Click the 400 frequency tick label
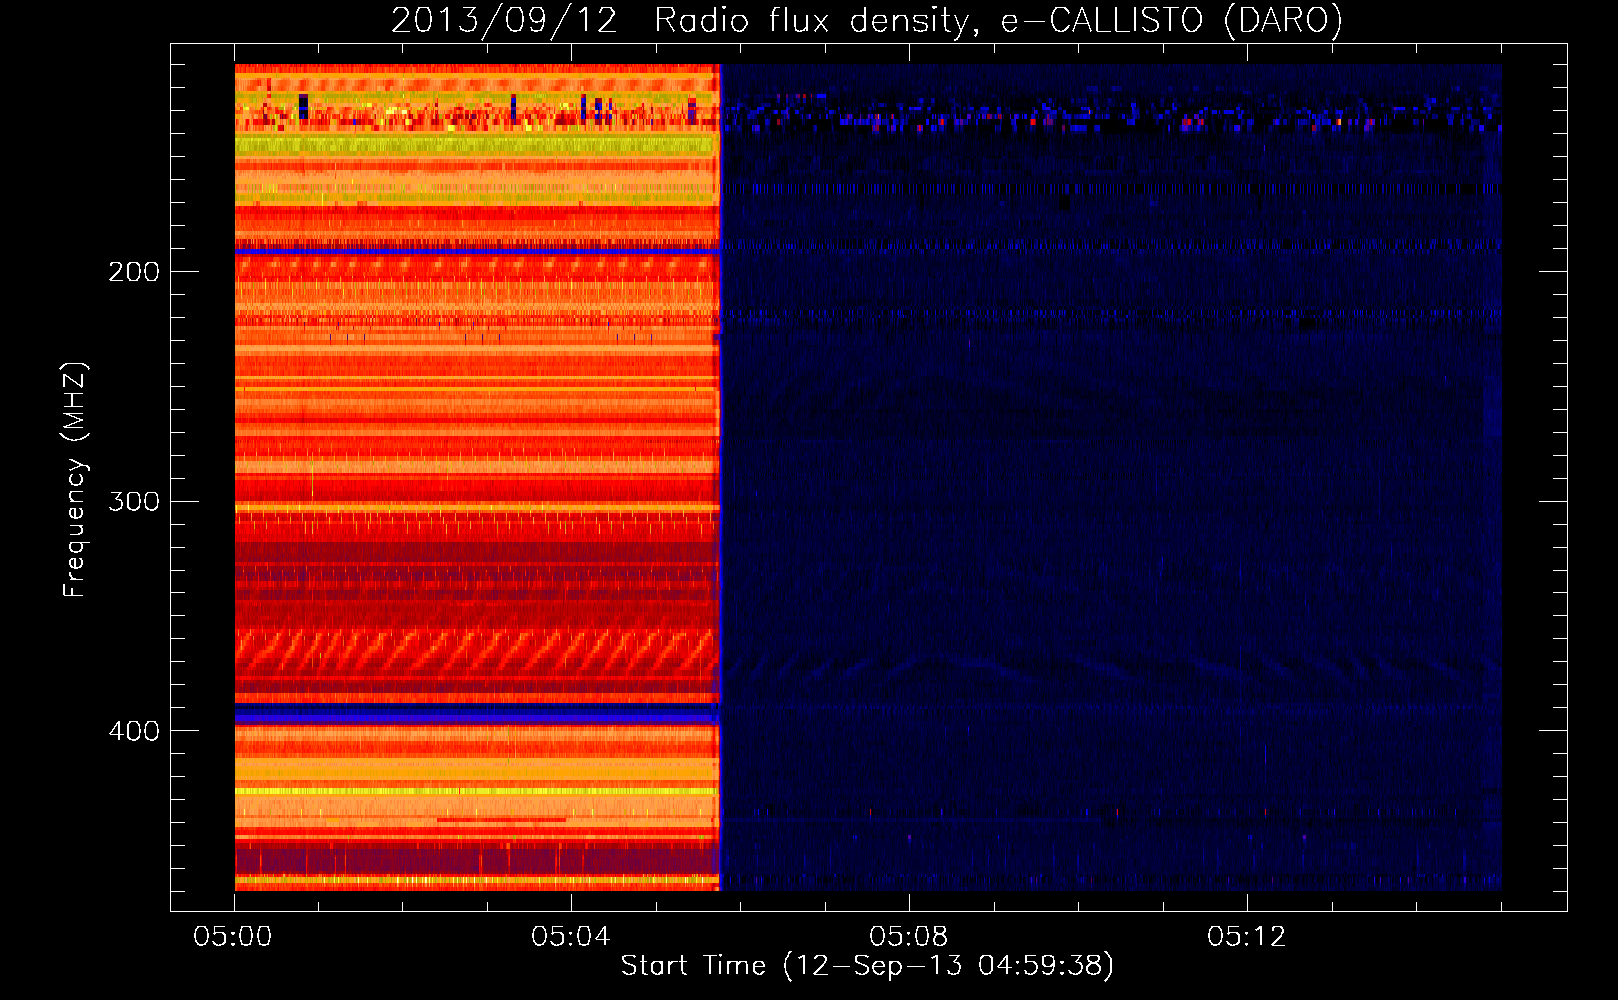 pos(134,731)
